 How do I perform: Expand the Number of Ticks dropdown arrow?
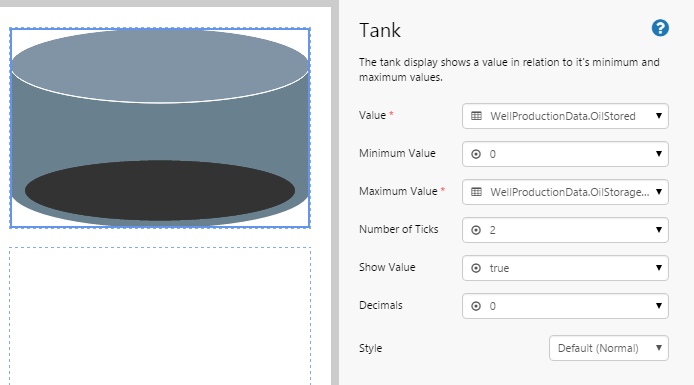coord(659,230)
